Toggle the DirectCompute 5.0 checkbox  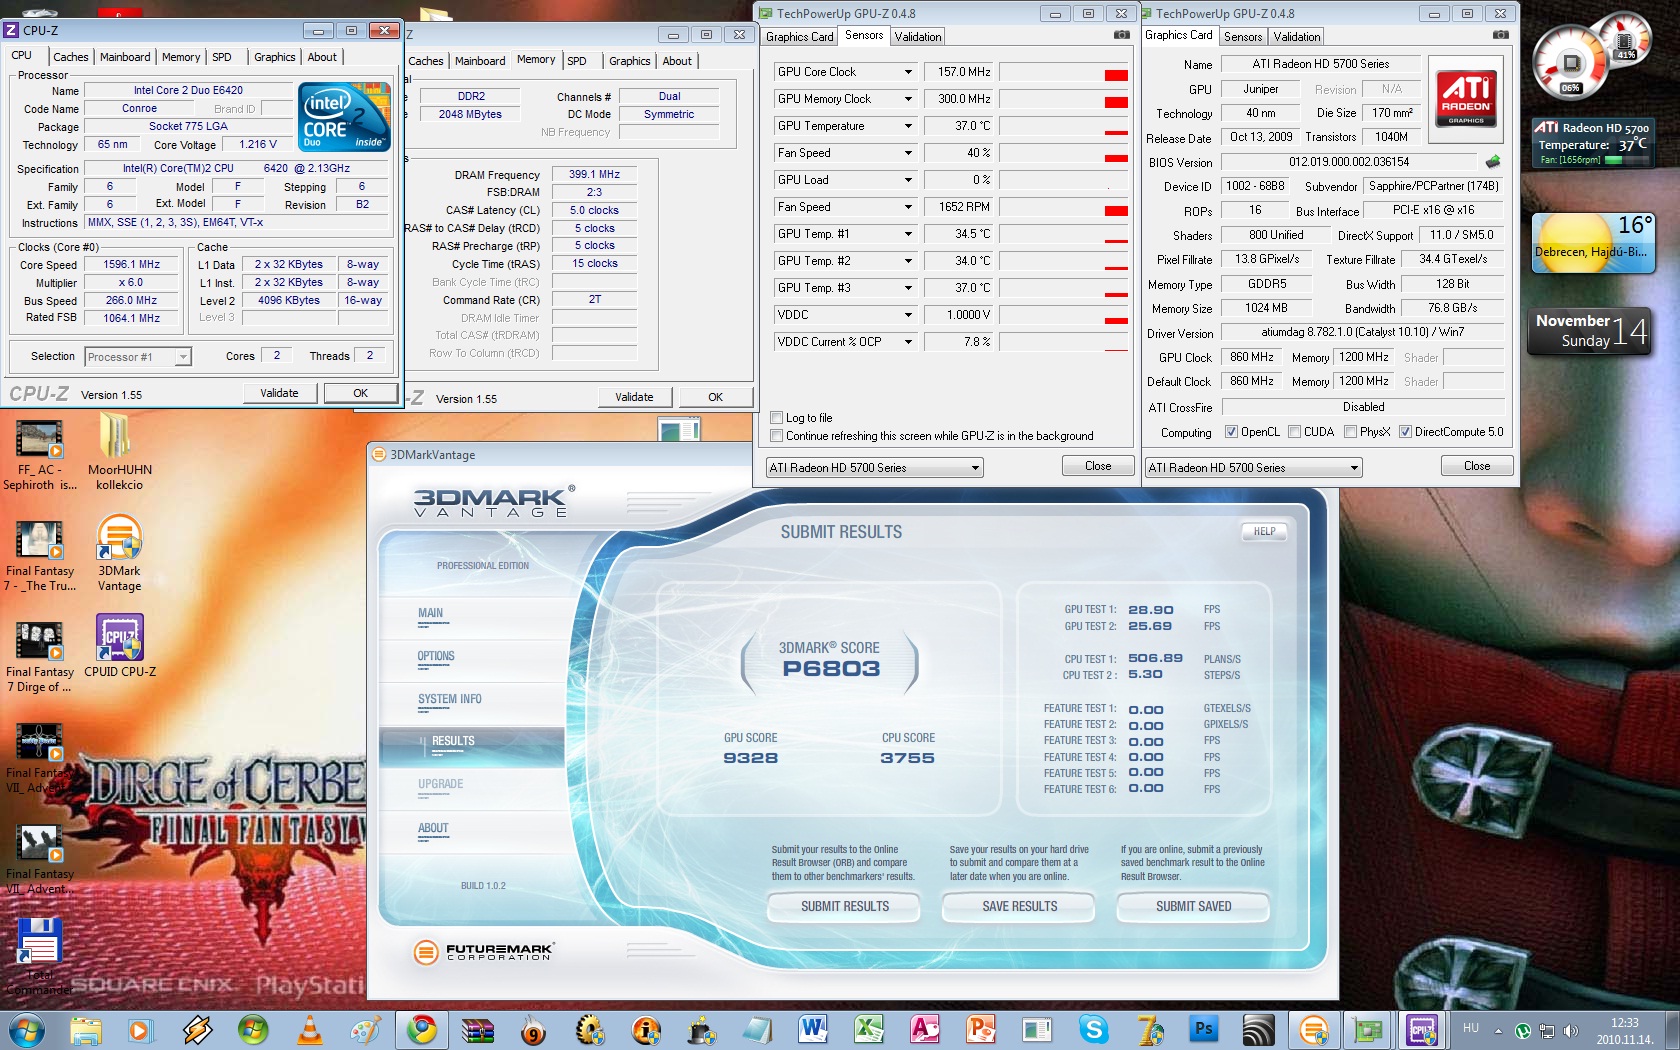(1406, 432)
